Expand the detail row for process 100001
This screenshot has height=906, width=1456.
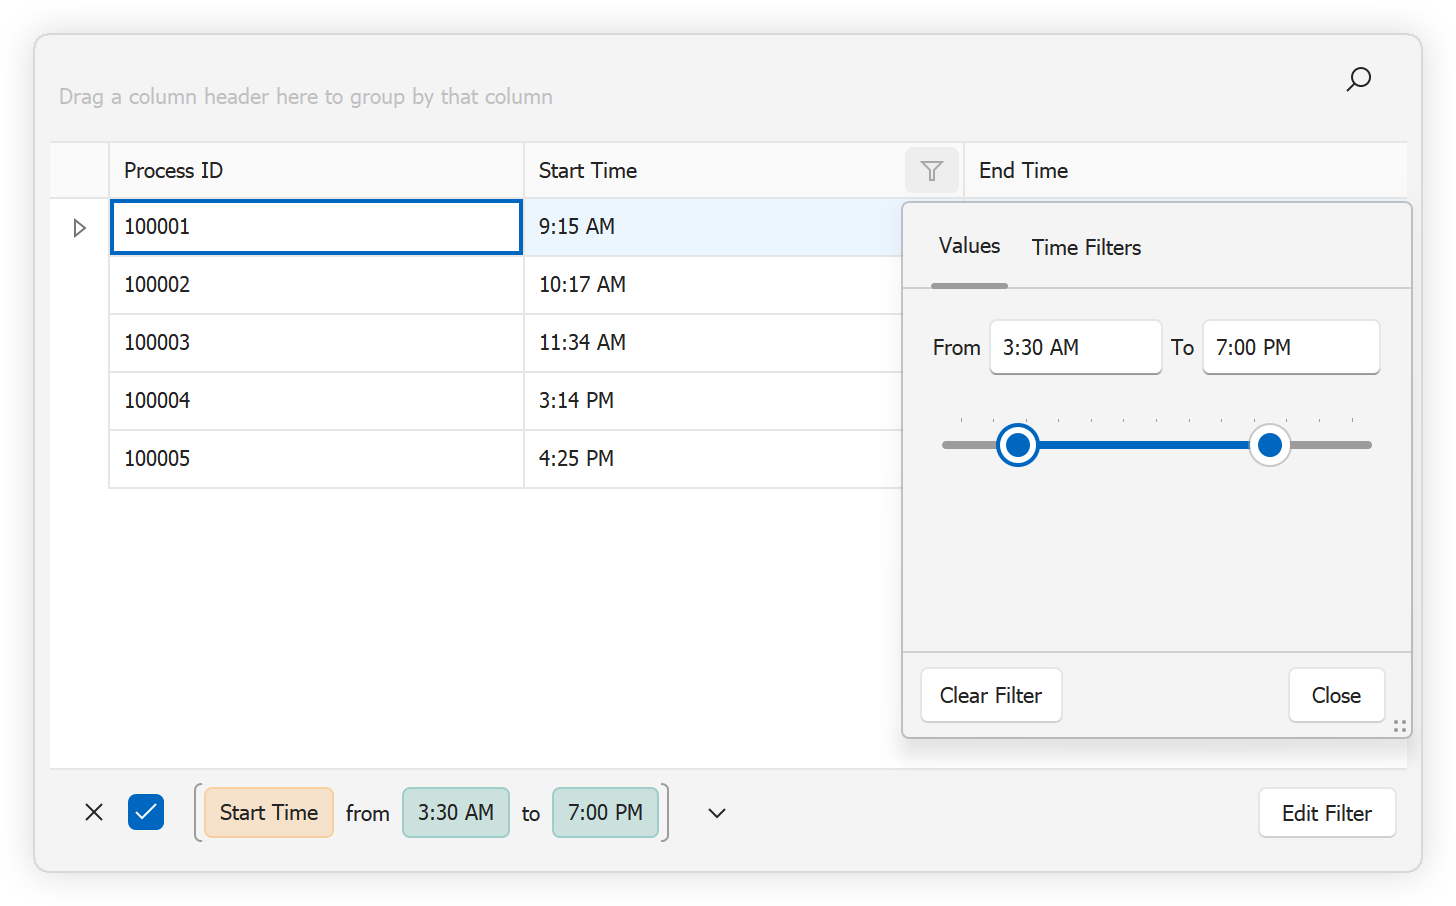[79, 227]
